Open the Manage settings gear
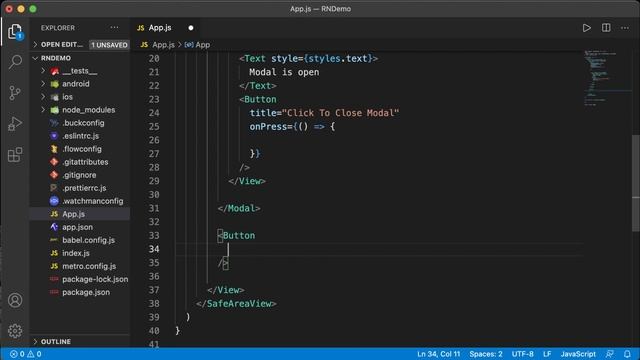Image resolution: width=640 pixels, height=360 pixels. (x=15, y=331)
